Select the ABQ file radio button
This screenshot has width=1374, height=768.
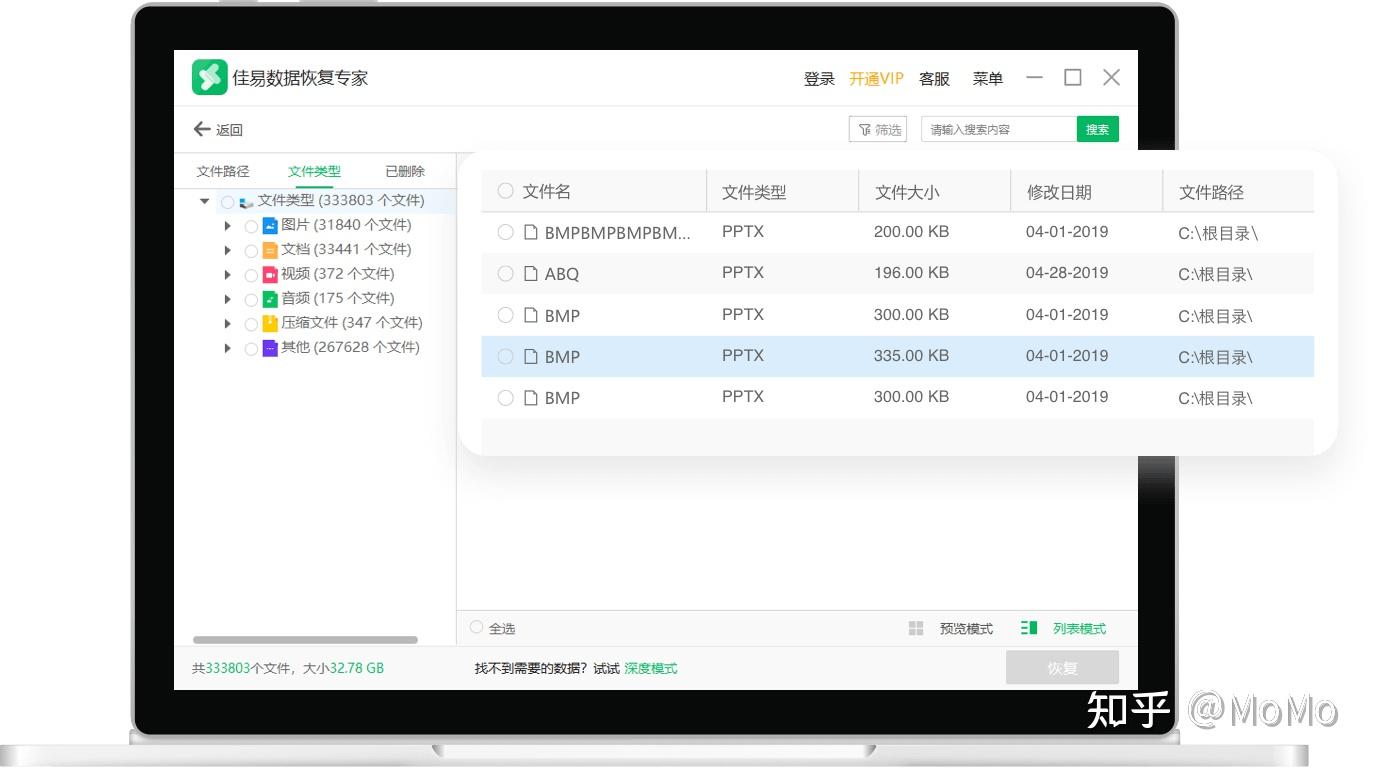point(506,273)
